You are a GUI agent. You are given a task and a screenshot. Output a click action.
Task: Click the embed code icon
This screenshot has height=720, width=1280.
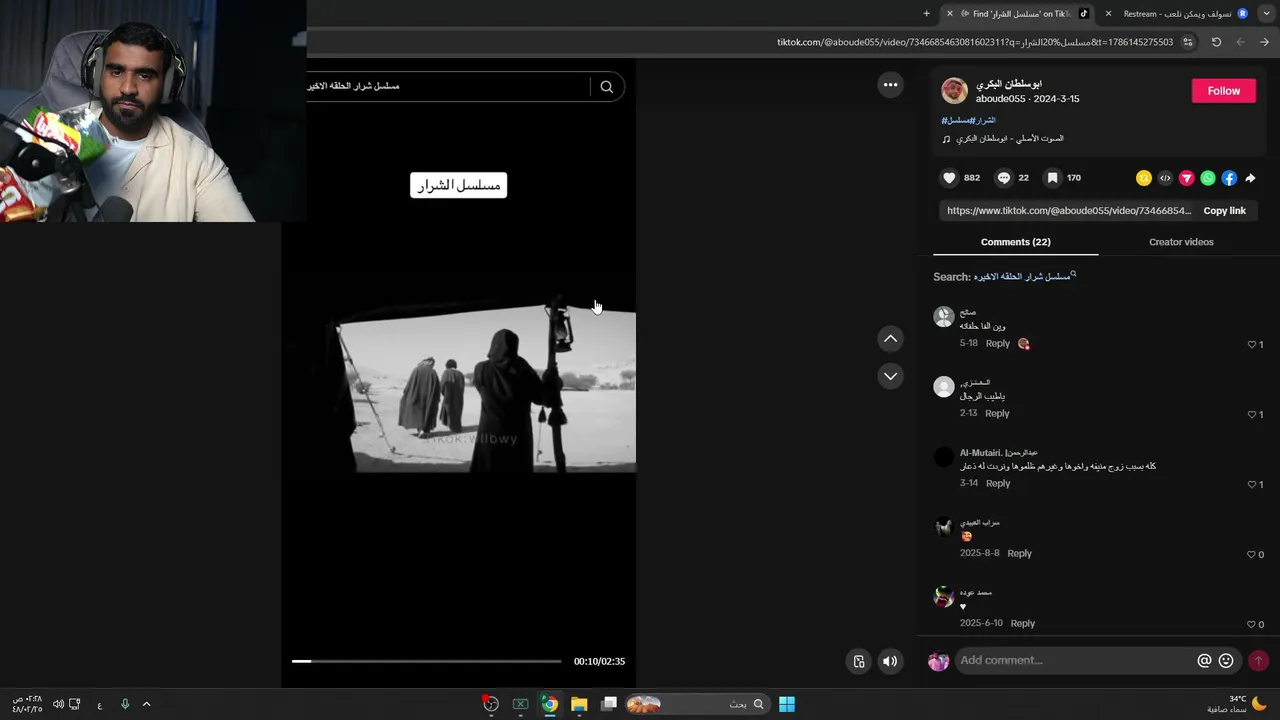click(1165, 178)
